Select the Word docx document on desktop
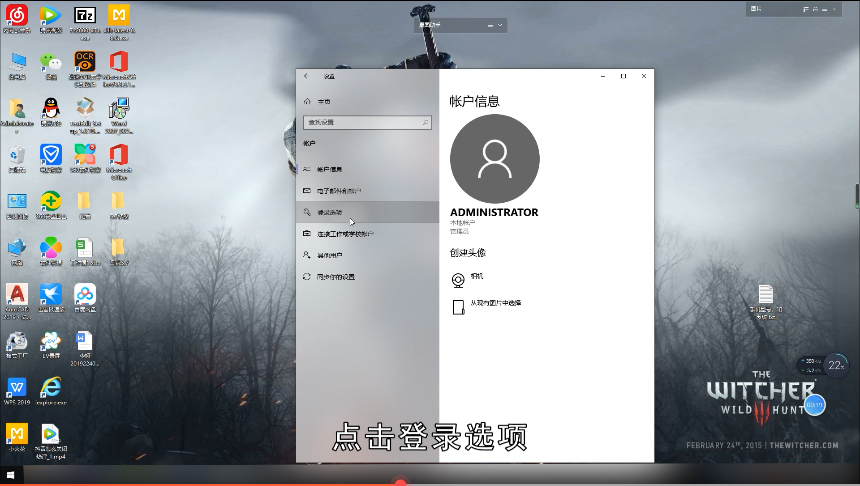The image size is (860, 486). point(84,349)
